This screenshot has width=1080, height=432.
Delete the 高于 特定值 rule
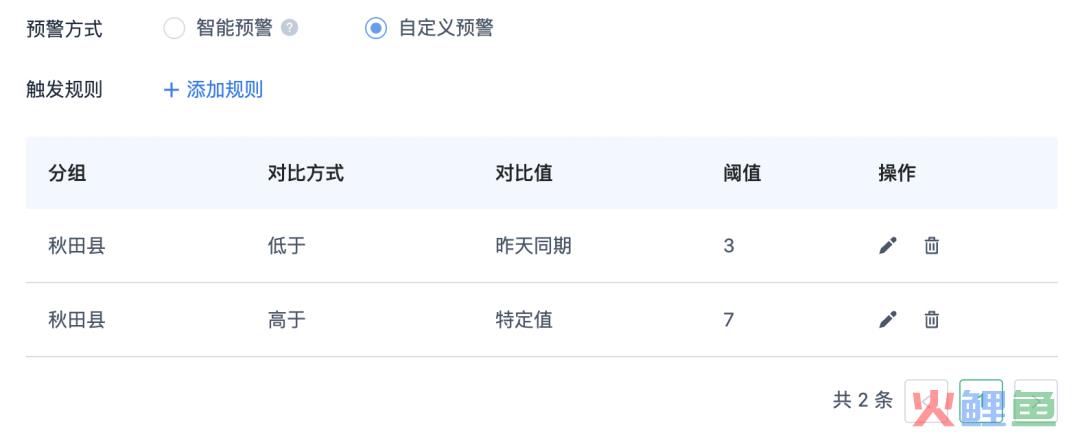pos(931,319)
